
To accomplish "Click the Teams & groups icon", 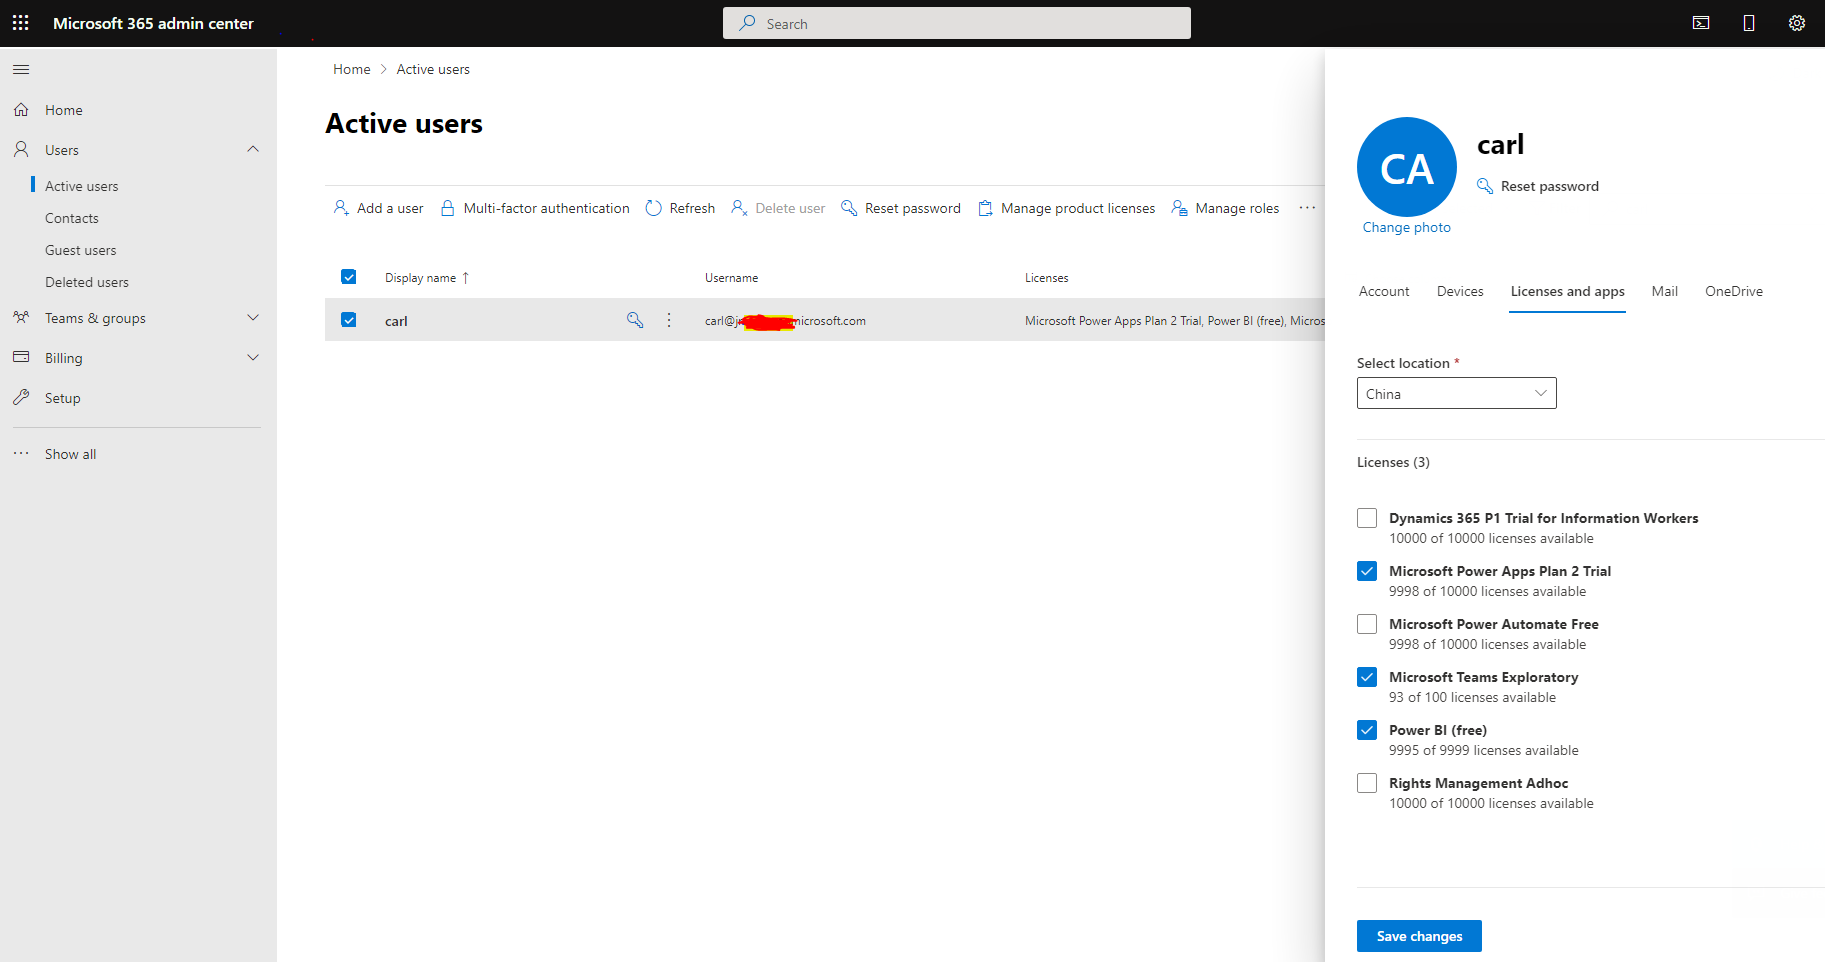I will [21, 318].
